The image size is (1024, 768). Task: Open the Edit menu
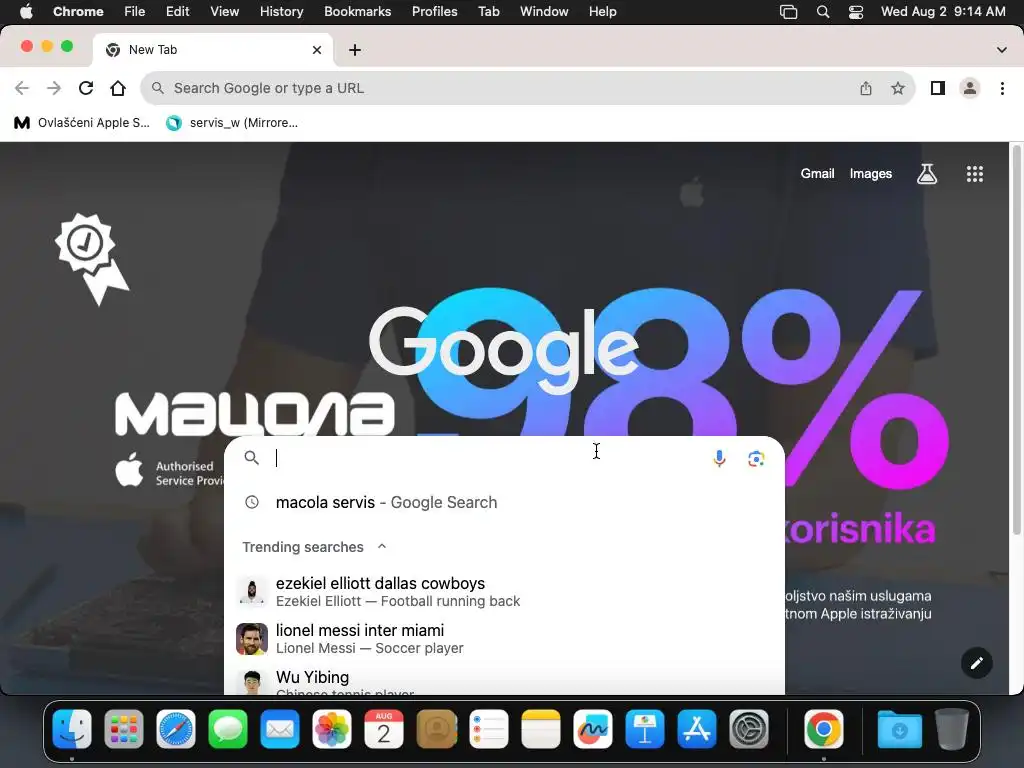point(177,12)
